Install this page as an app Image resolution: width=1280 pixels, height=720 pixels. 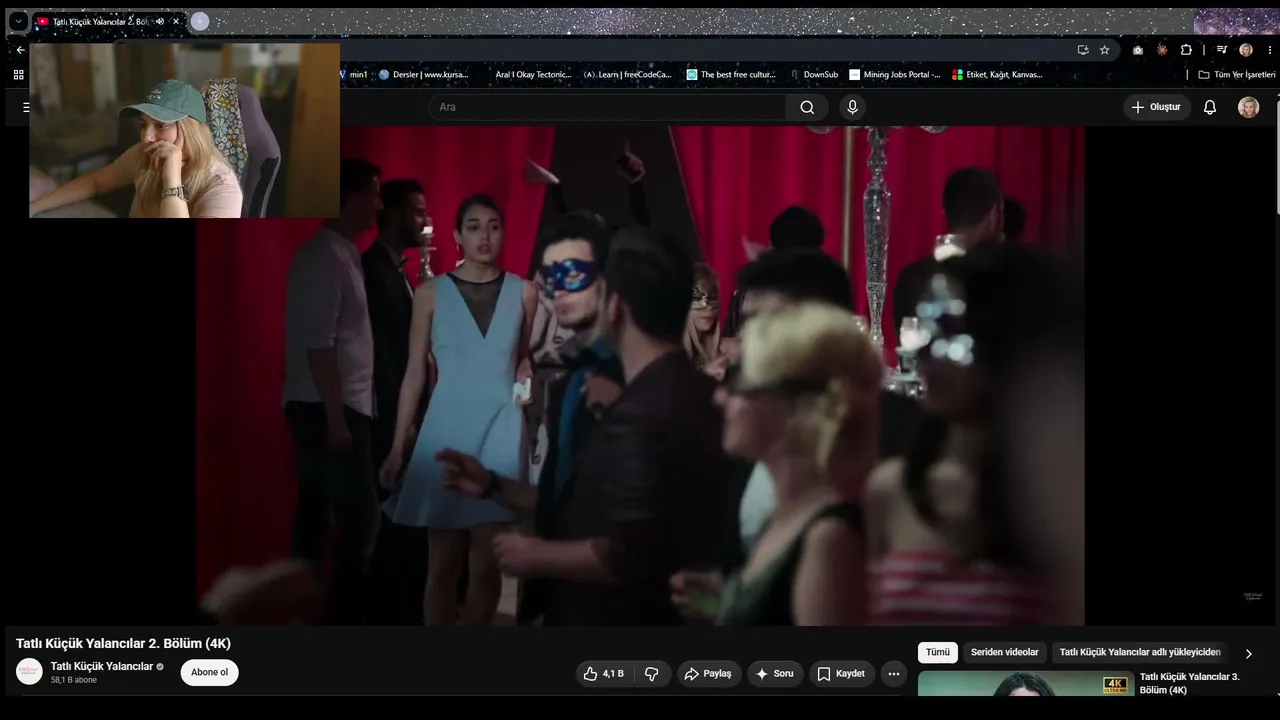[1083, 50]
